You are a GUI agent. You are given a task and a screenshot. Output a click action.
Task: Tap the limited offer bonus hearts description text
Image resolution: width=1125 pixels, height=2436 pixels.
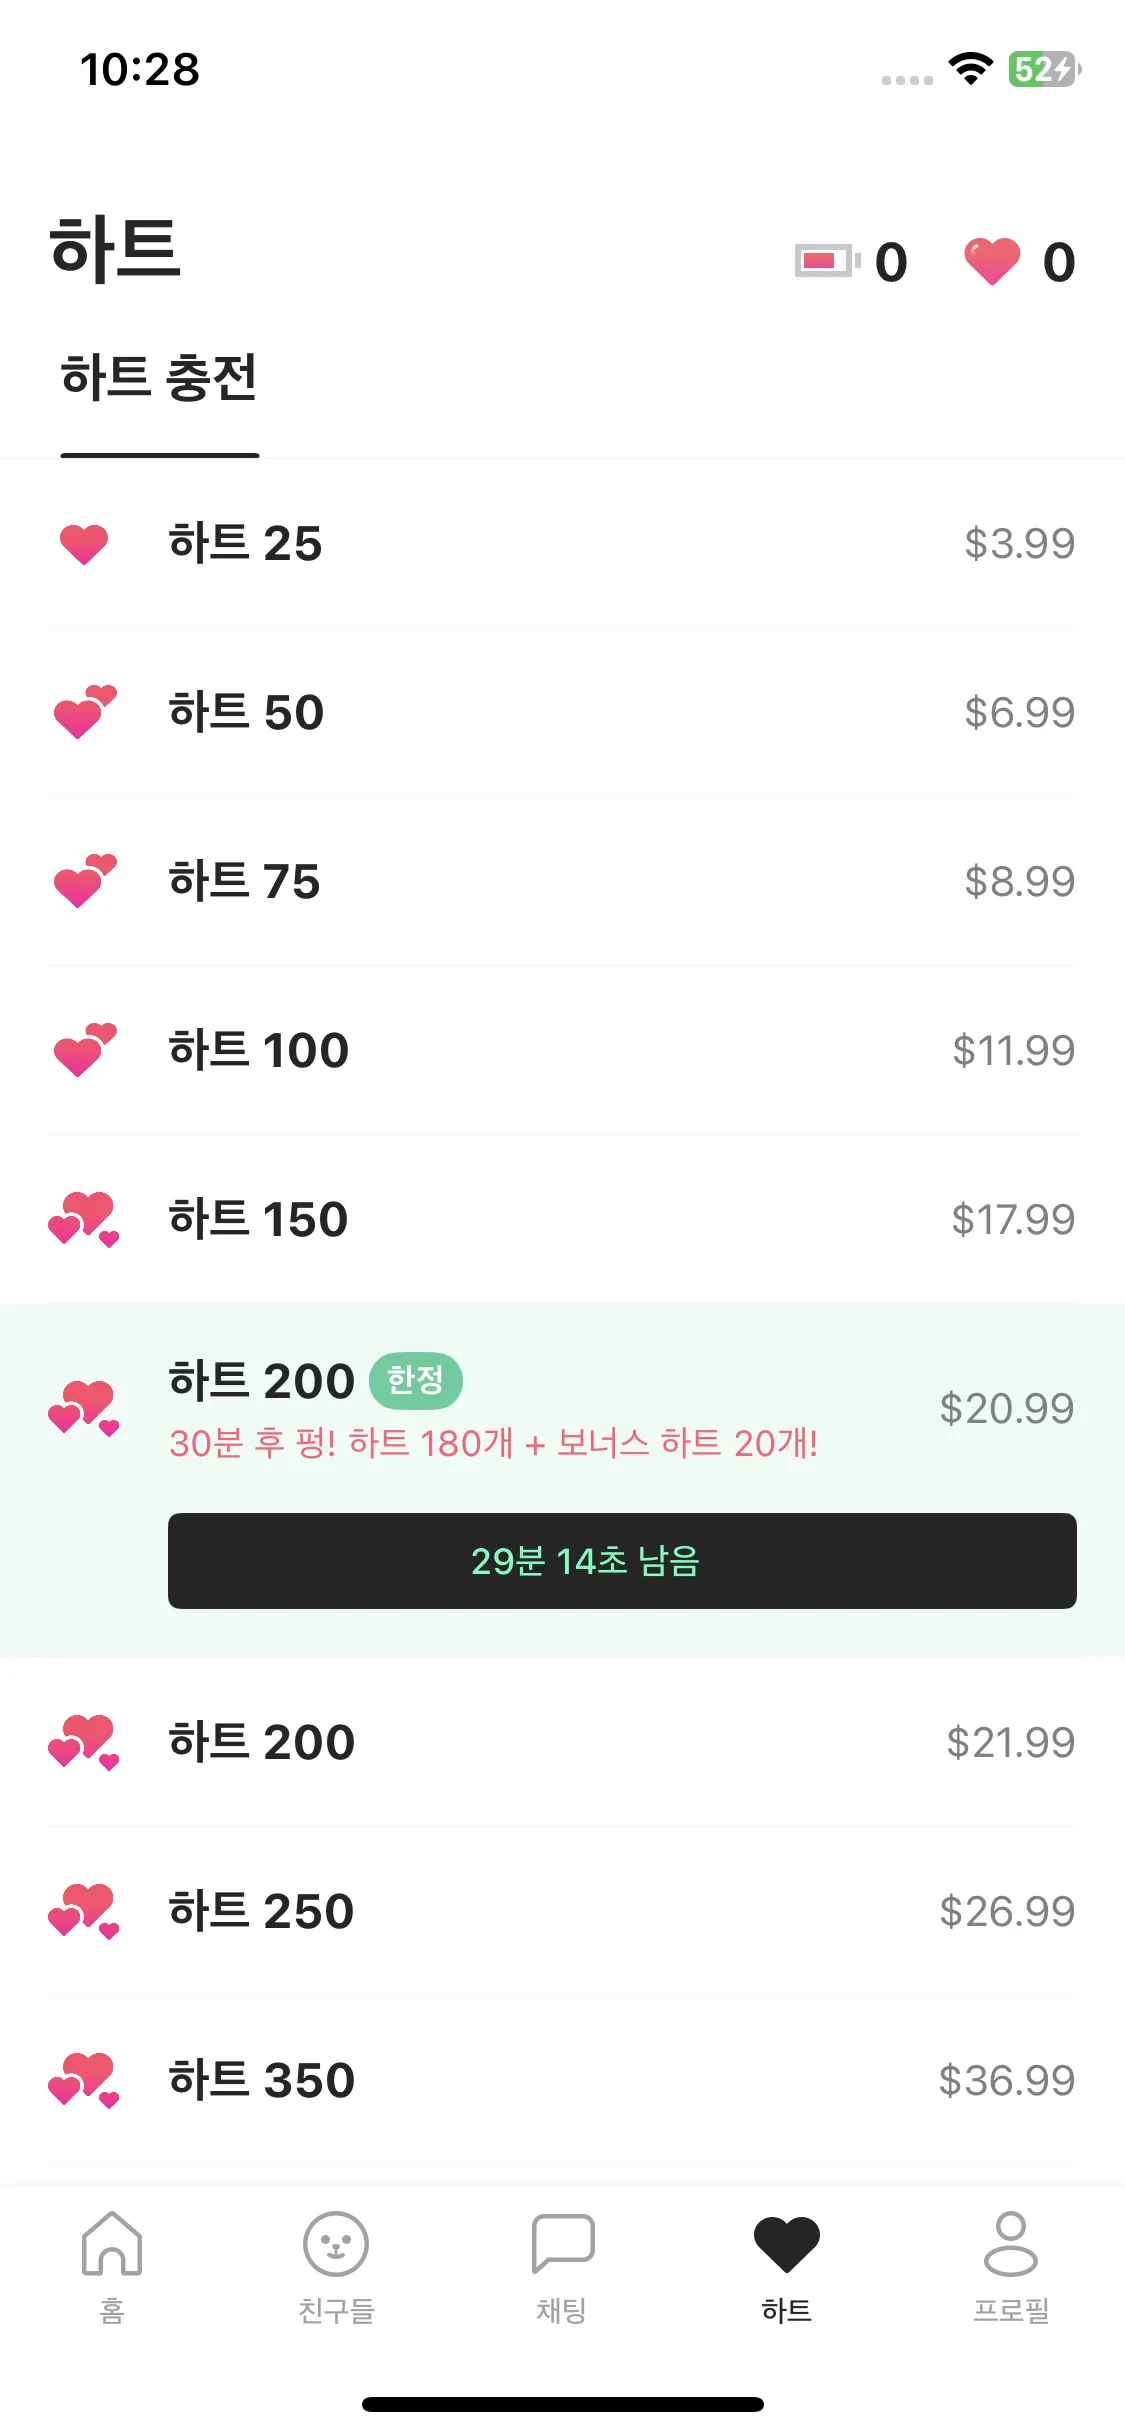tap(493, 1444)
